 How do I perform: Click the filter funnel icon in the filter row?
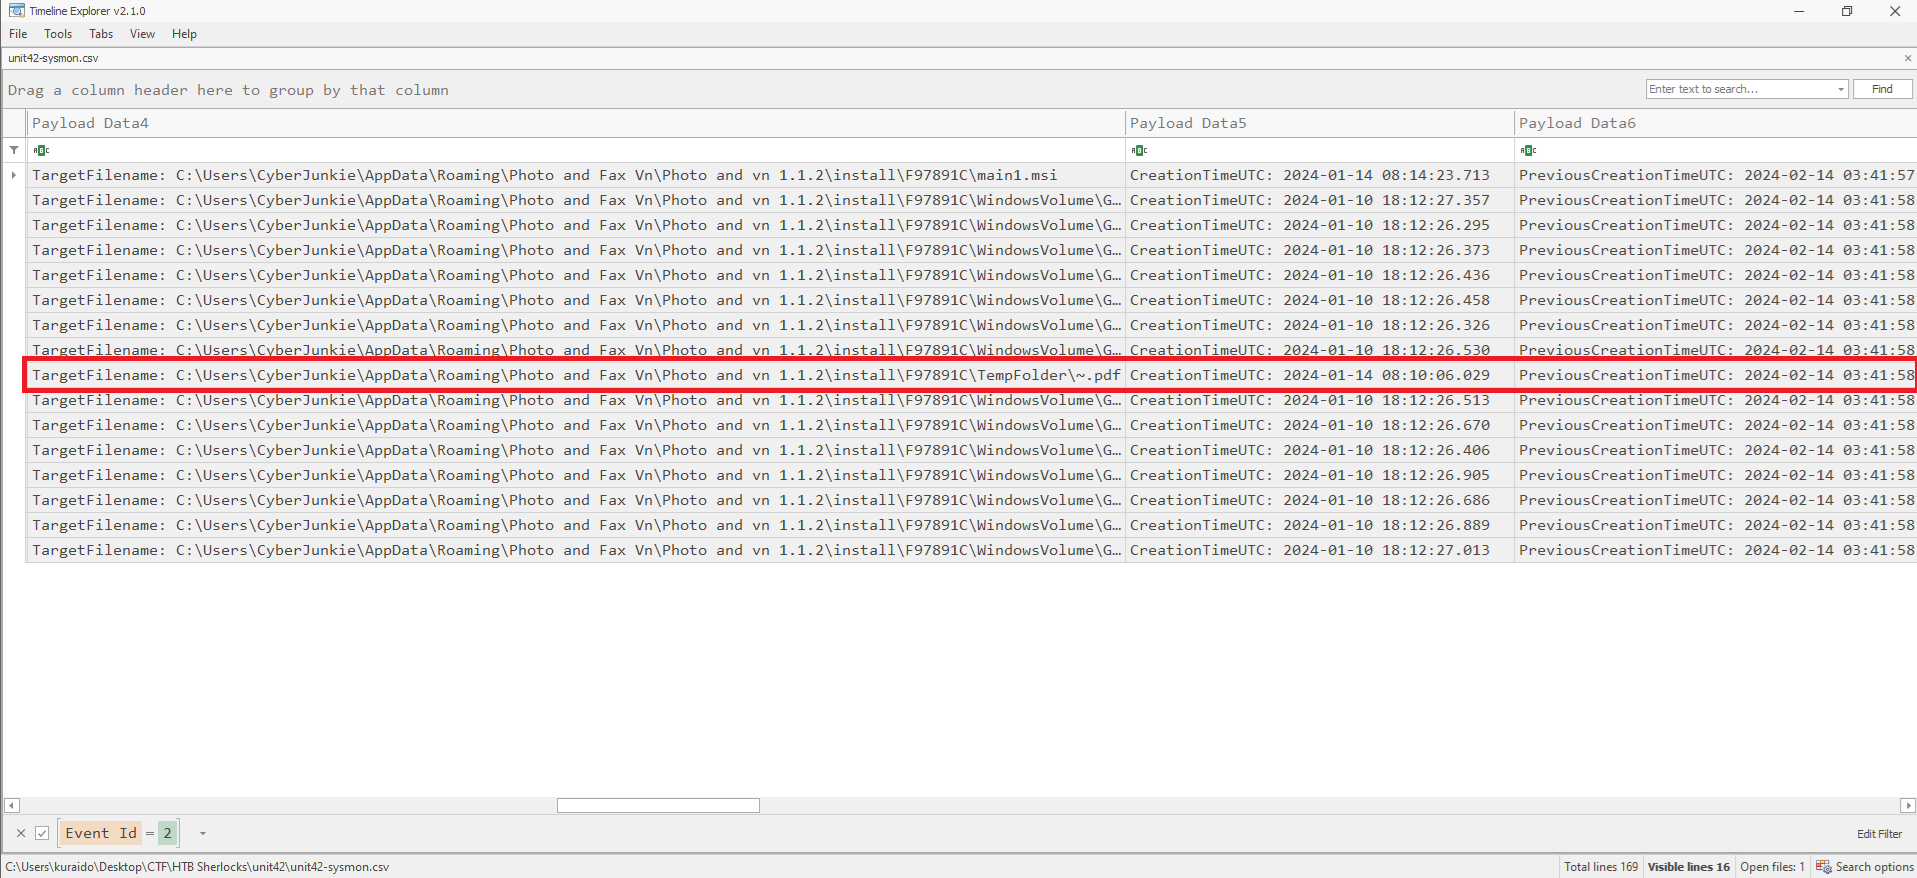(x=14, y=150)
